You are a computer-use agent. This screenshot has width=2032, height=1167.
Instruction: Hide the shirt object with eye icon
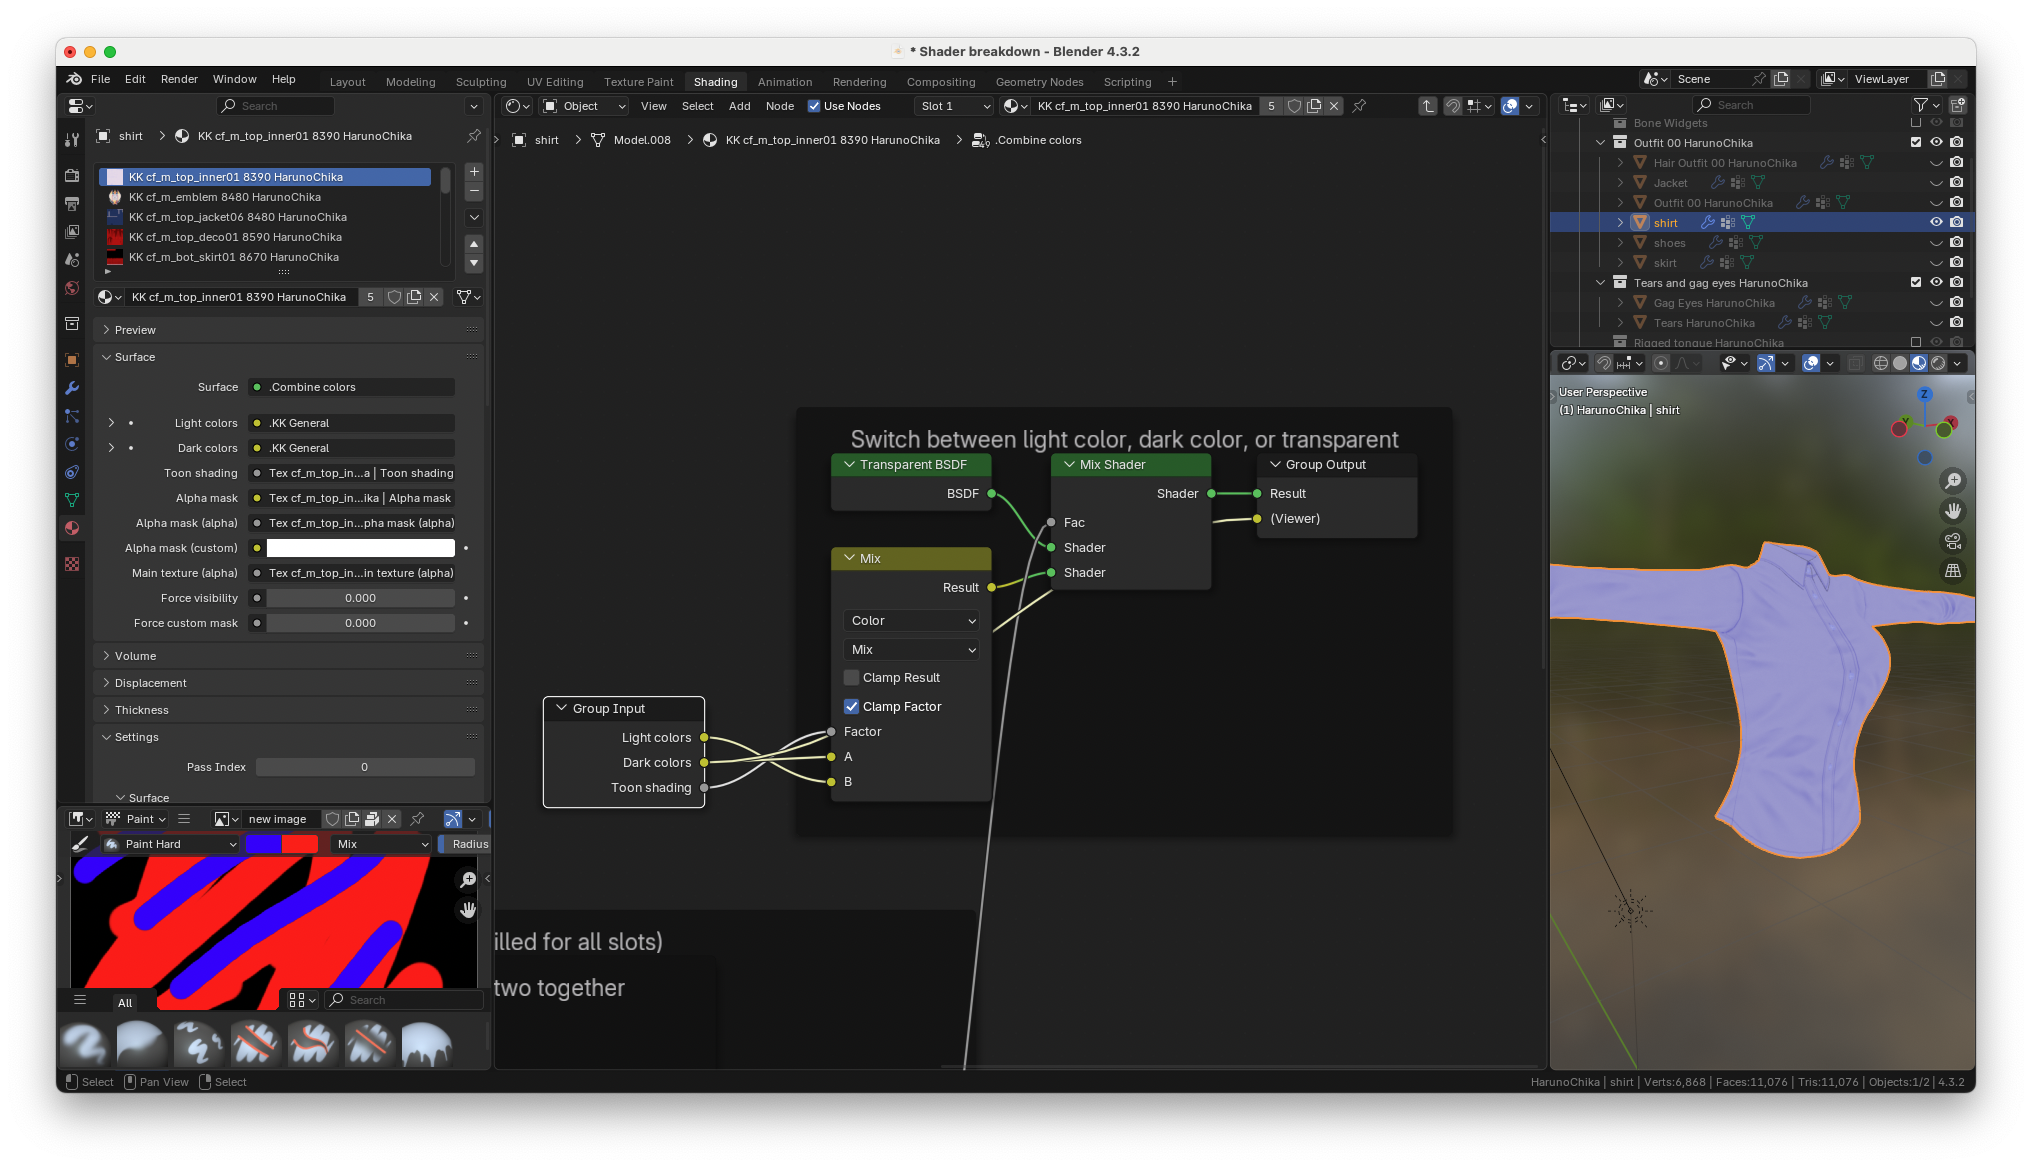point(1936,223)
